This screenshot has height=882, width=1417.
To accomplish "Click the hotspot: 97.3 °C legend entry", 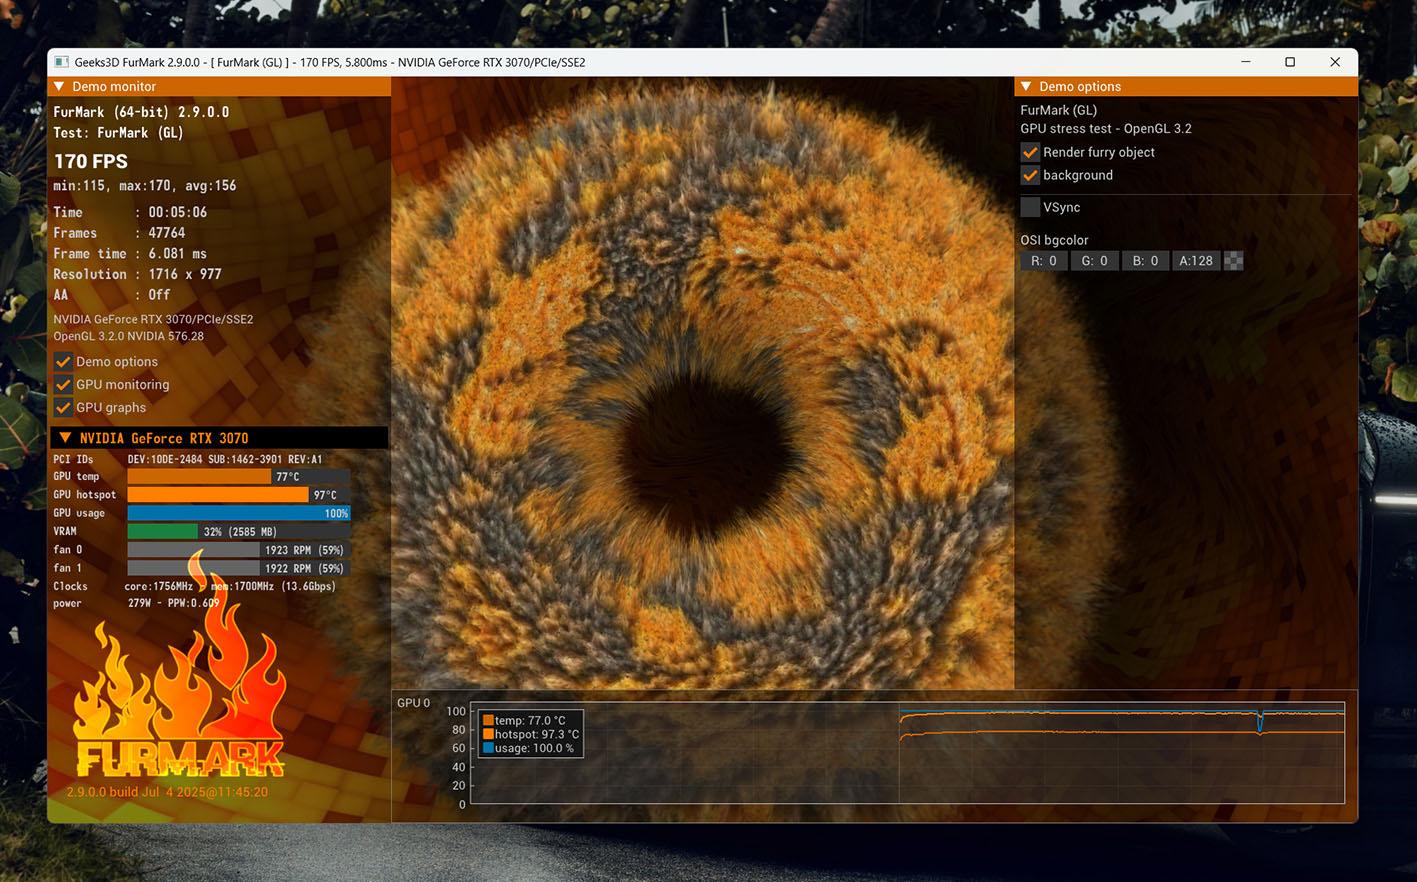I will [x=531, y=734].
